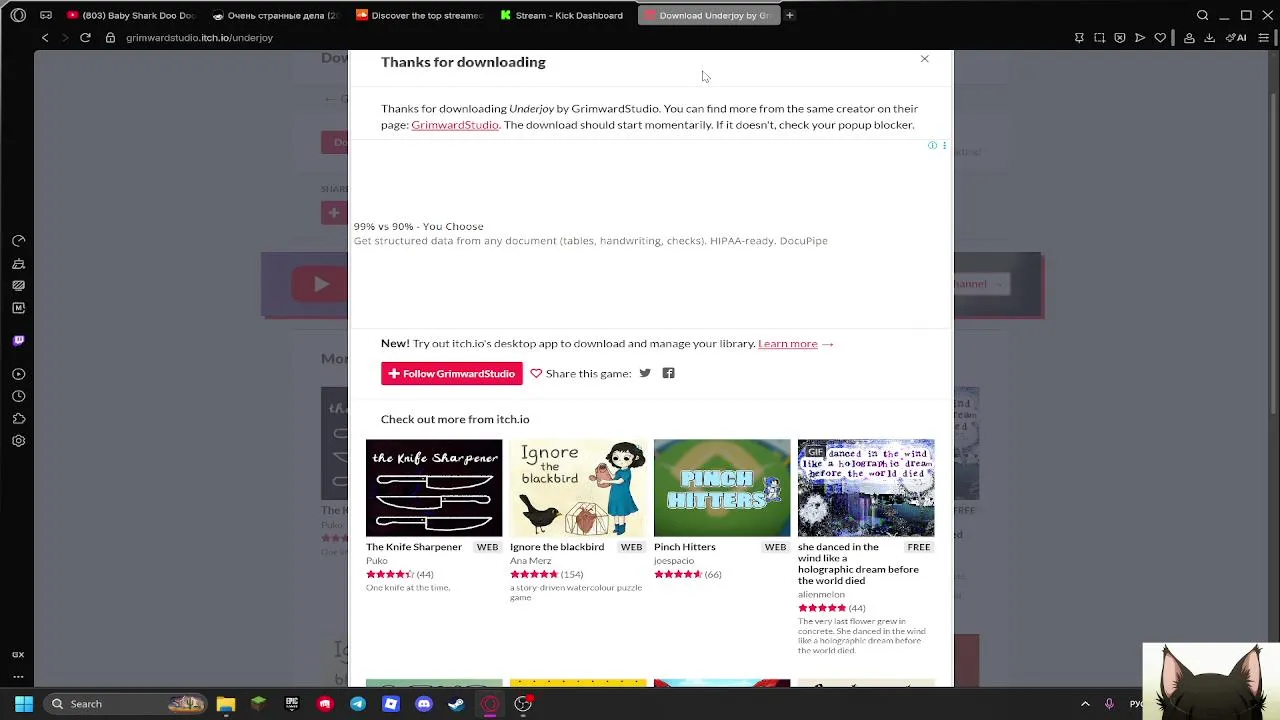Follow the Learn more link
Image resolution: width=1280 pixels, height=720 pixels.
[788, 344]
